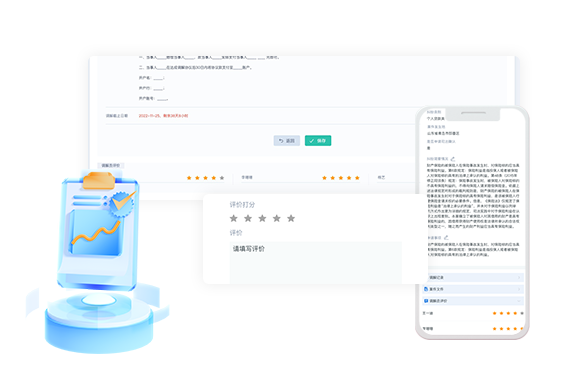Select the fourth grey star under 评价打分
Viewport: 570px width, 375px height.
(x=277, y=218)
